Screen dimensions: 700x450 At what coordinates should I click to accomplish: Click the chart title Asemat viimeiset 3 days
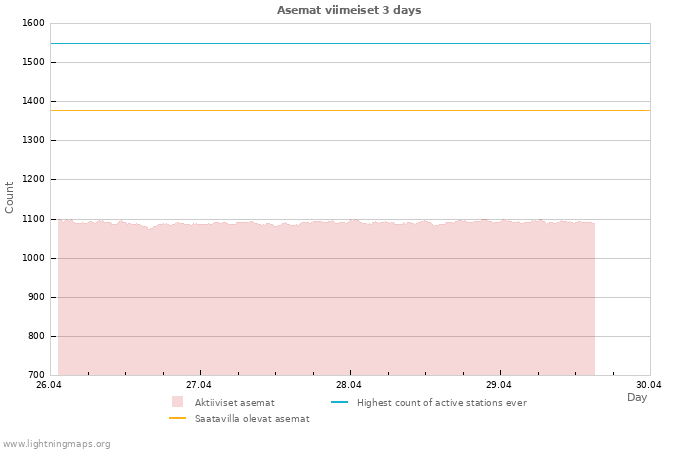349,10
